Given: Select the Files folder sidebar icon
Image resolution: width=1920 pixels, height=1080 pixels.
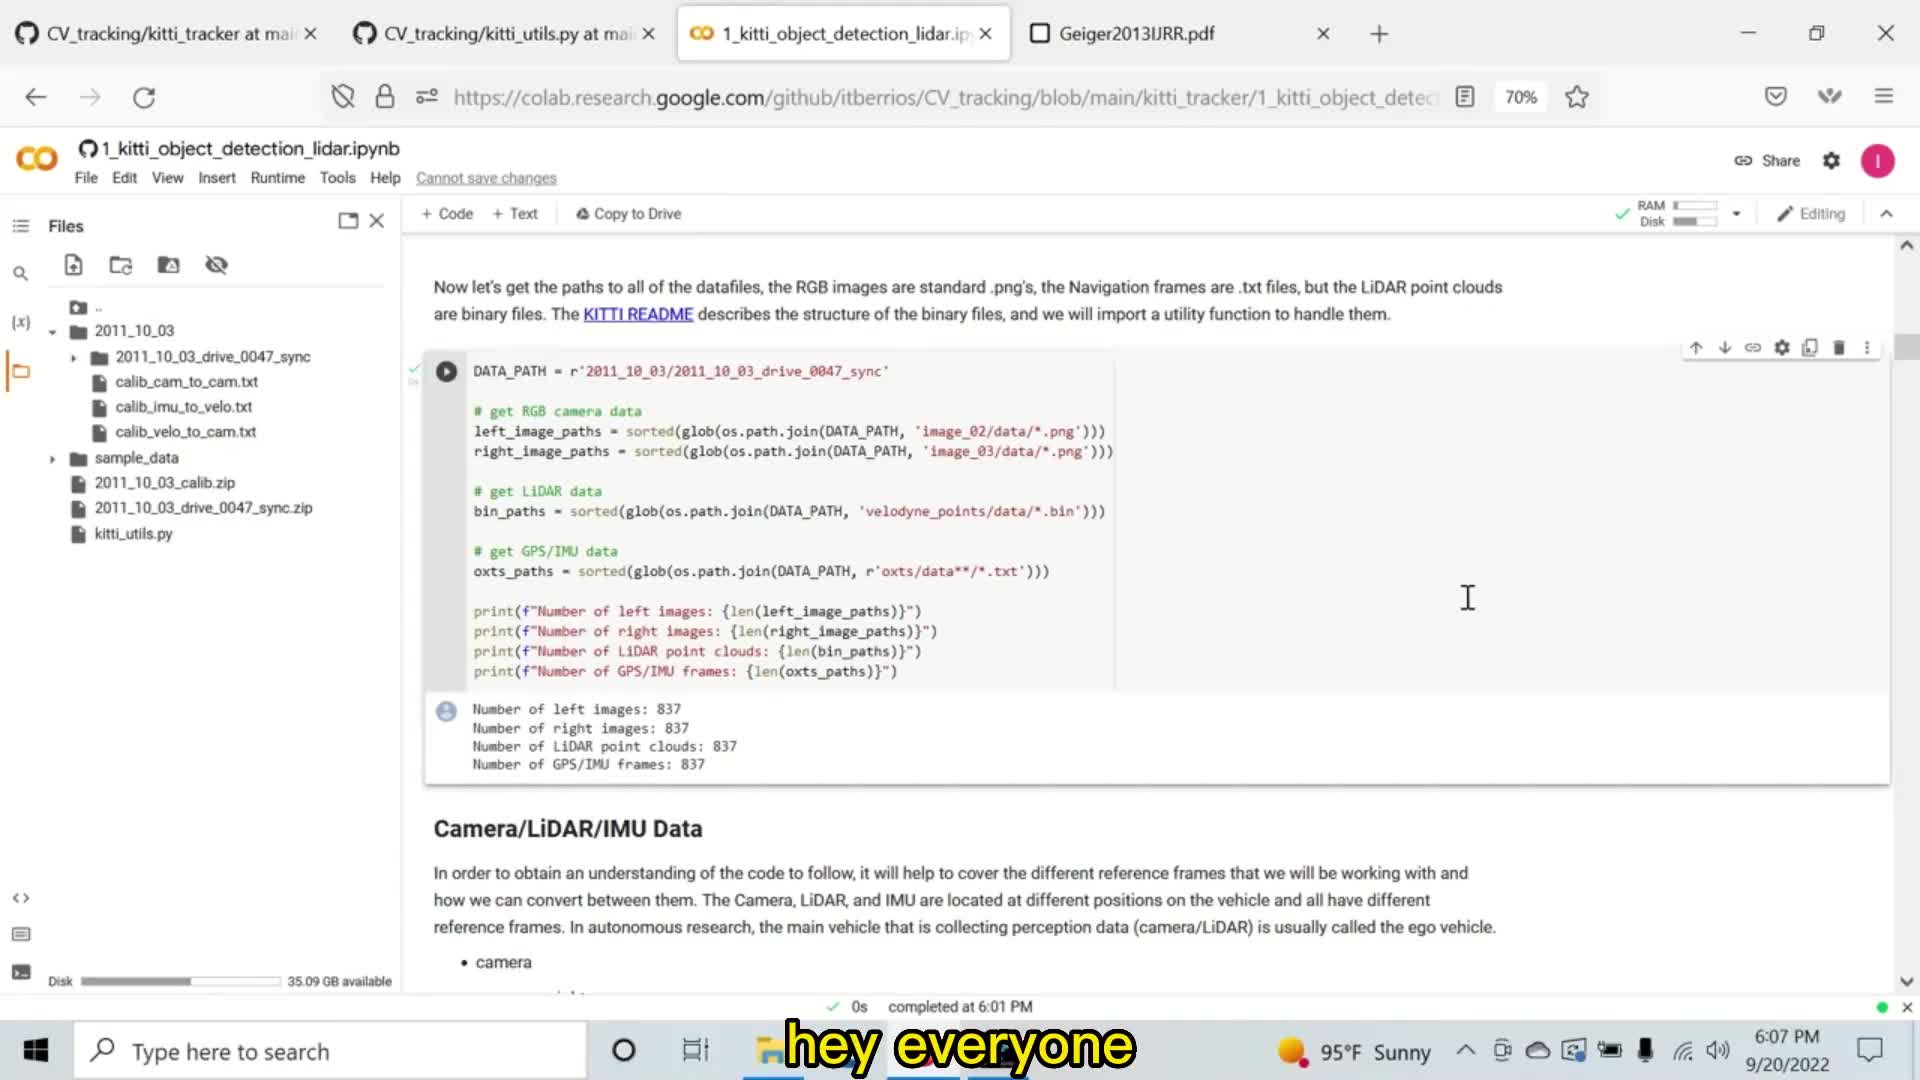Looking at the screenshot, I should [20, 371].
